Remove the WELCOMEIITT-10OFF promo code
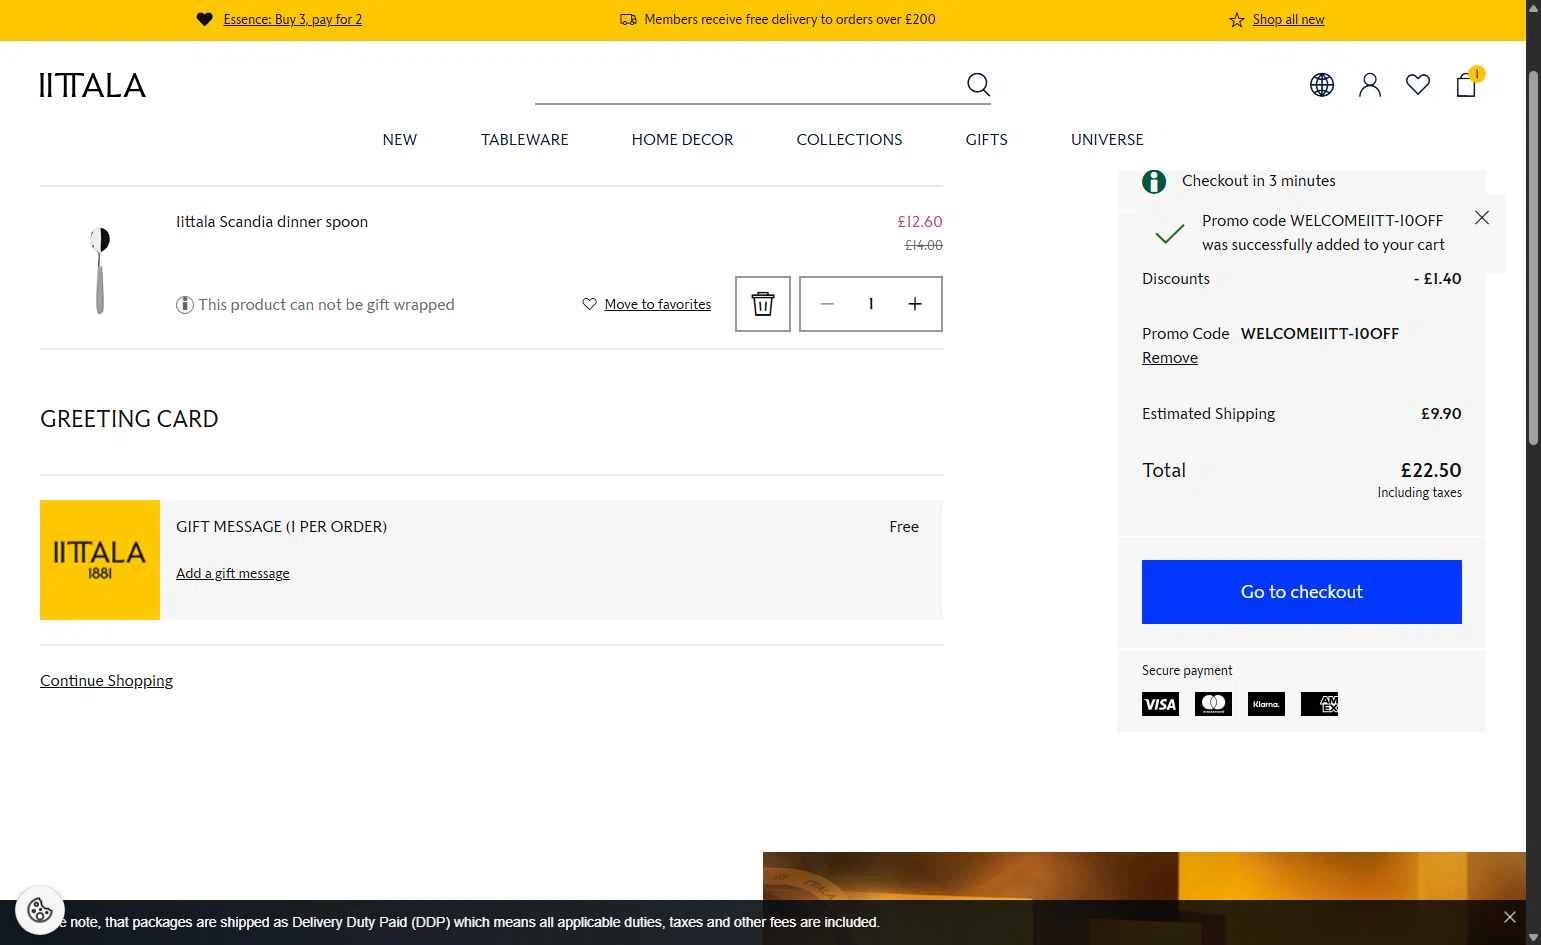 1170,358
